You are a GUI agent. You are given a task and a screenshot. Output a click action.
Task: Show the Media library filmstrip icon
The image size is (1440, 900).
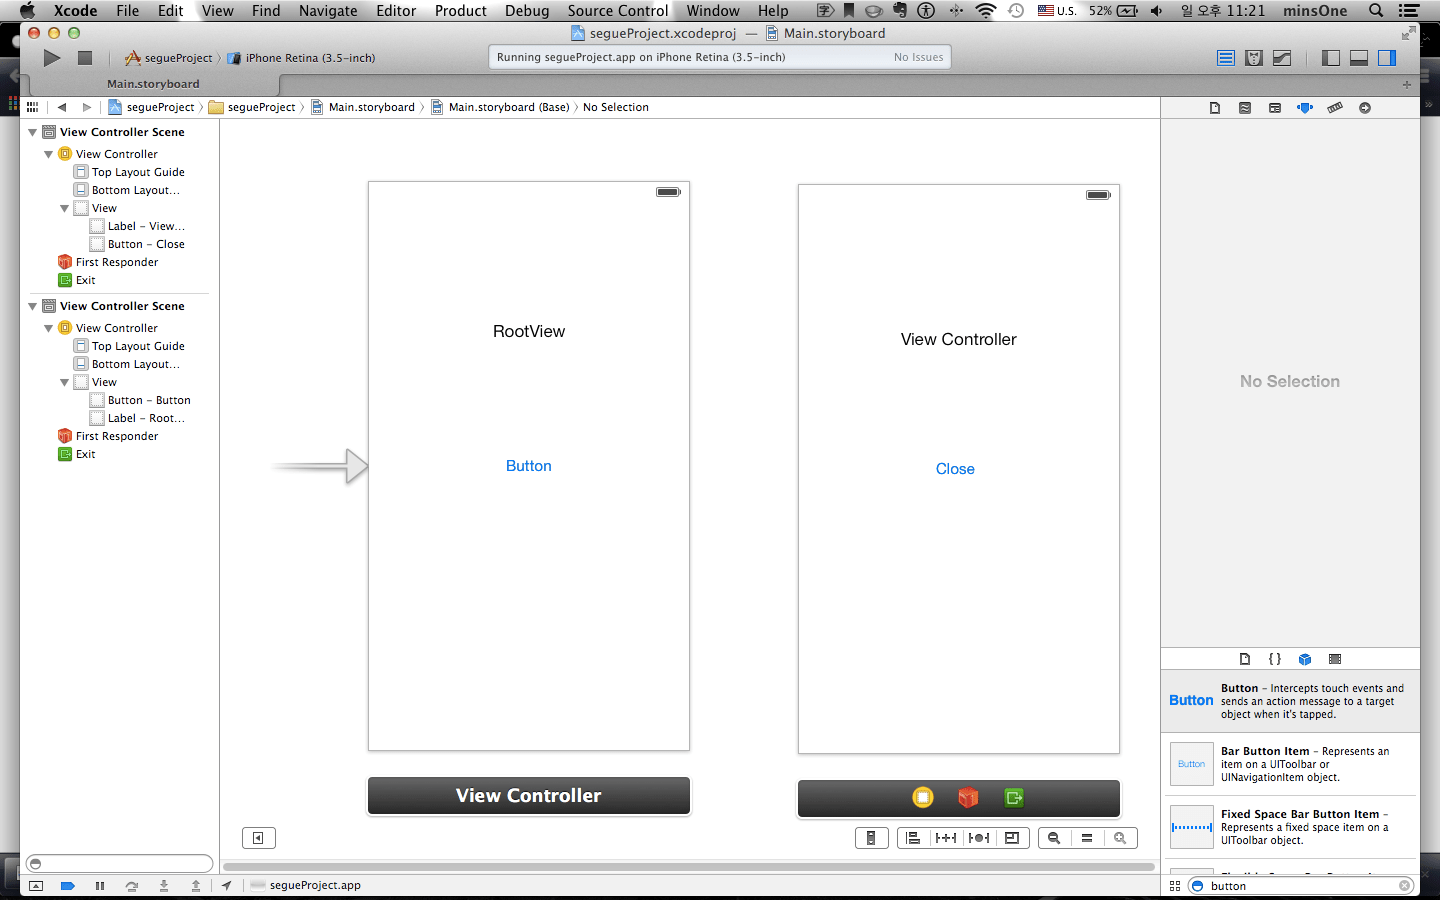[1335, 659]
